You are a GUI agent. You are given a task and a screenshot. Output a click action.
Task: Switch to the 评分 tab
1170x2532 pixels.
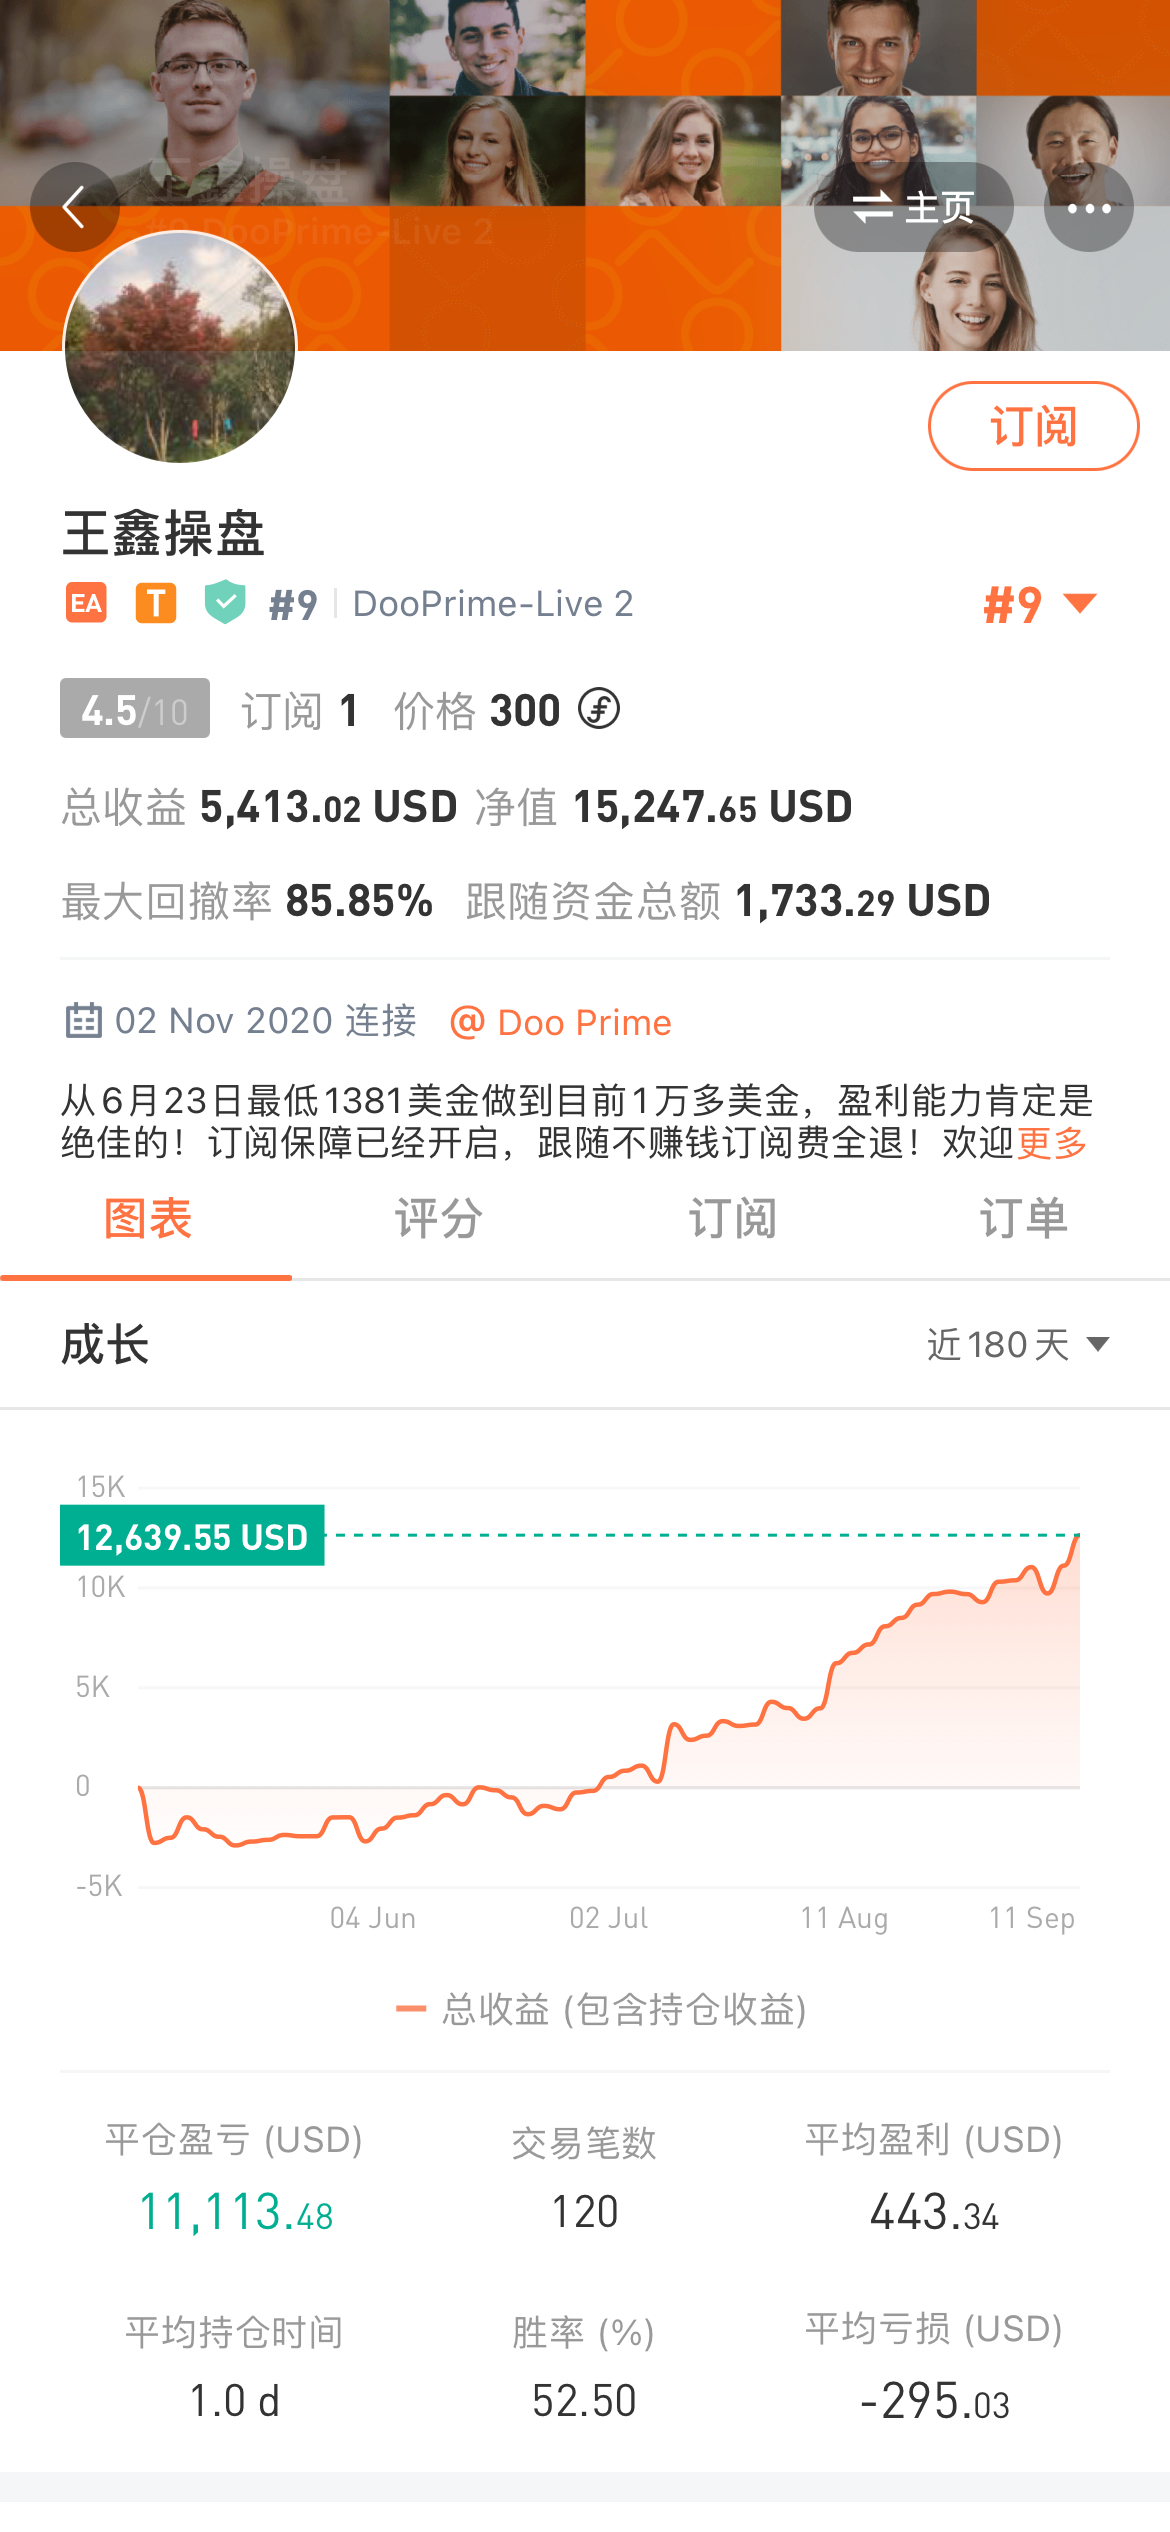click(438, 1219)
